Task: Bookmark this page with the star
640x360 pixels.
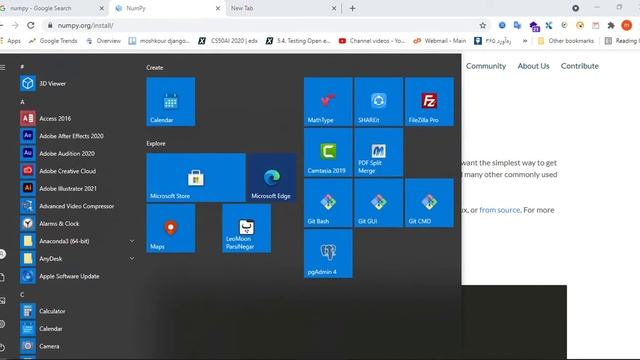Action: click(x=483, y=25)
